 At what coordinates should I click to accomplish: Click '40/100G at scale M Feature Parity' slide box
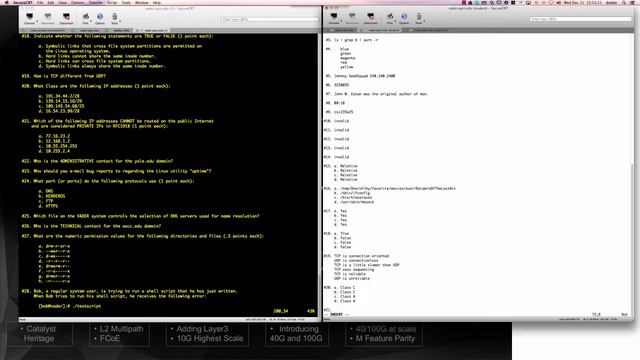pos(384,333)
